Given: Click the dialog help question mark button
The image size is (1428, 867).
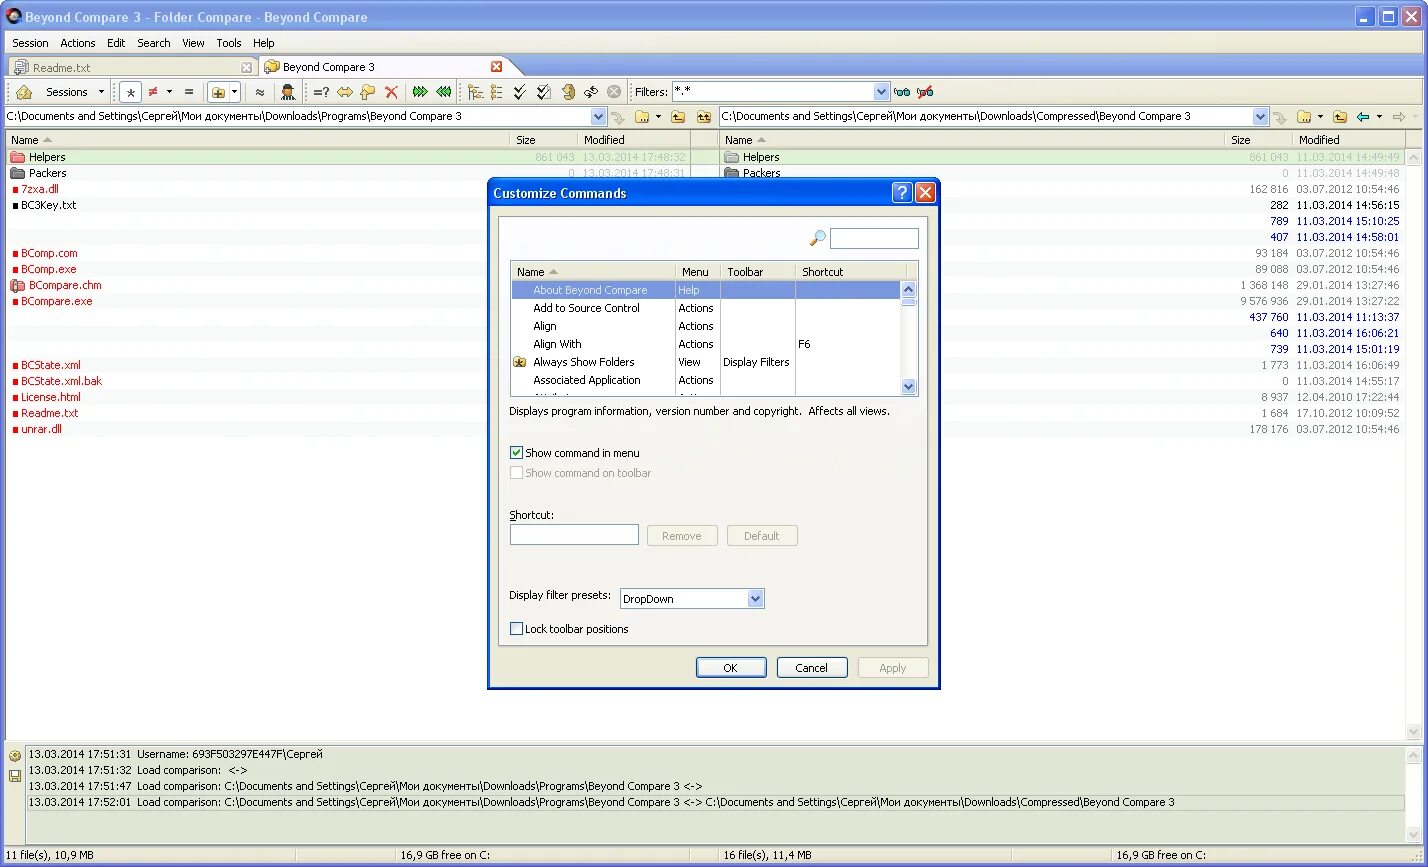Looking at the screenshot, I should point(902,193).
